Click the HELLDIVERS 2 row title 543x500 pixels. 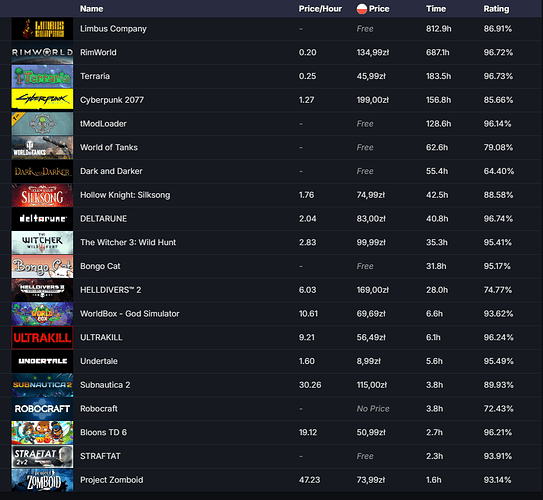(x=110, y=290)
